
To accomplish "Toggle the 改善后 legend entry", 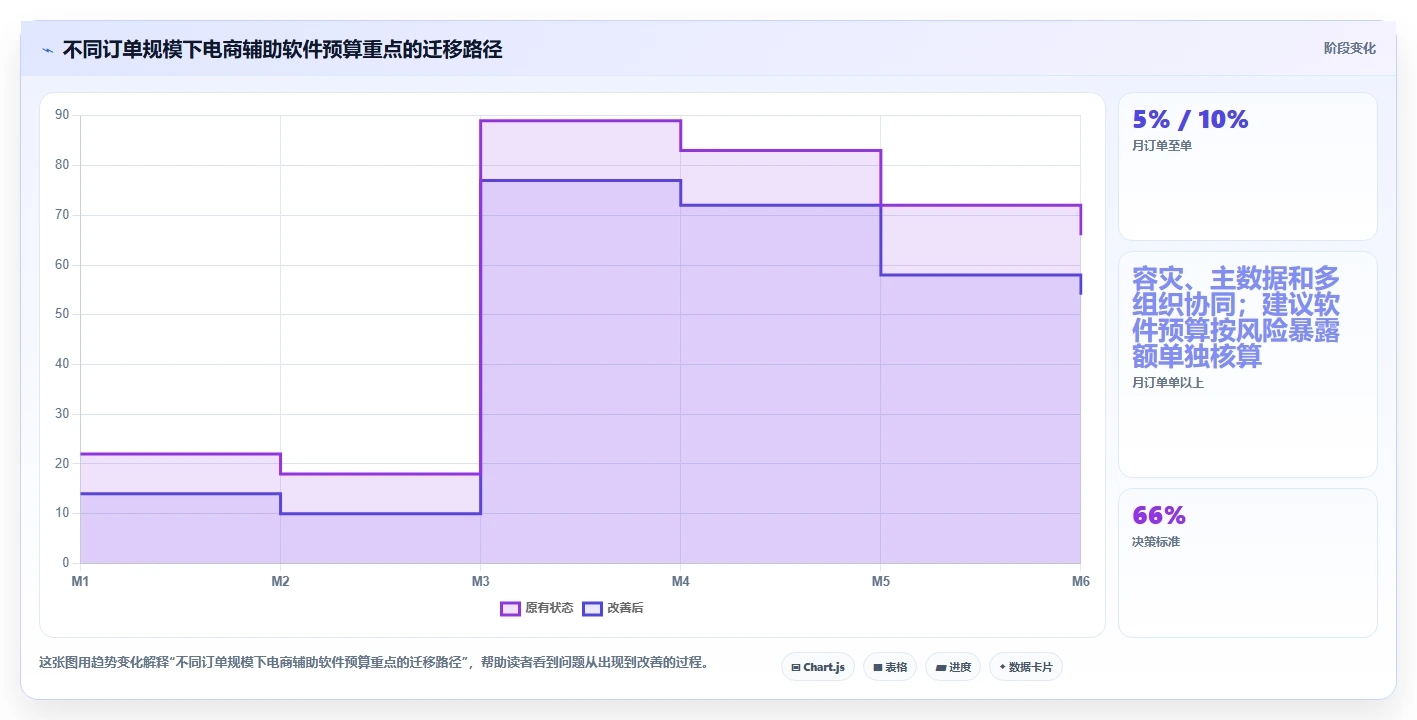I will [614, 608].
